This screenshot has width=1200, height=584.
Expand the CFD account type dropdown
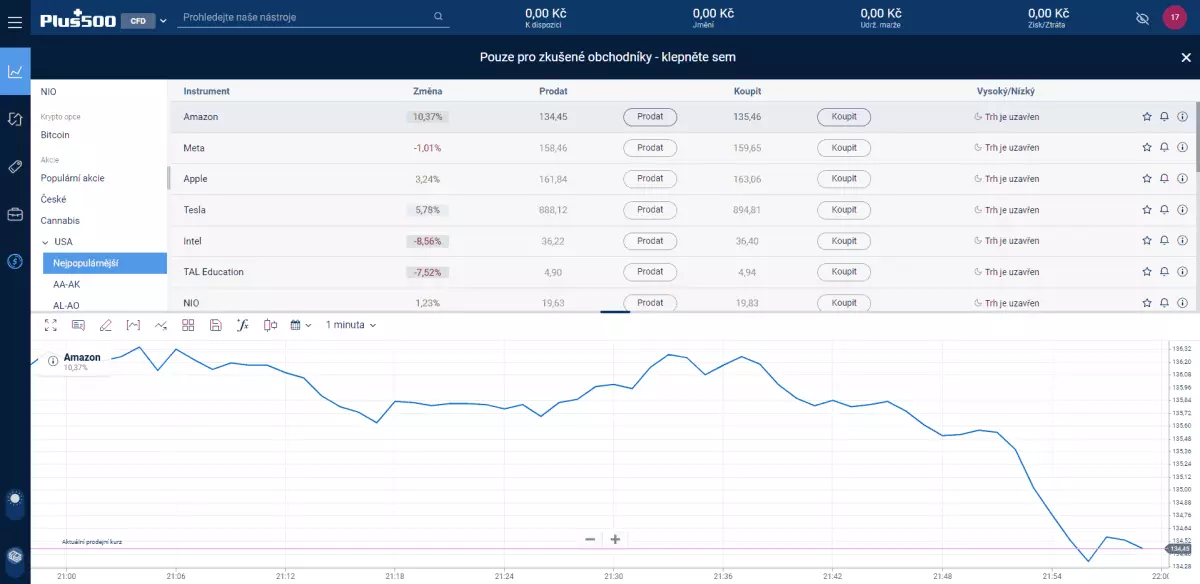pyautogui.click(x=144, y=20)
